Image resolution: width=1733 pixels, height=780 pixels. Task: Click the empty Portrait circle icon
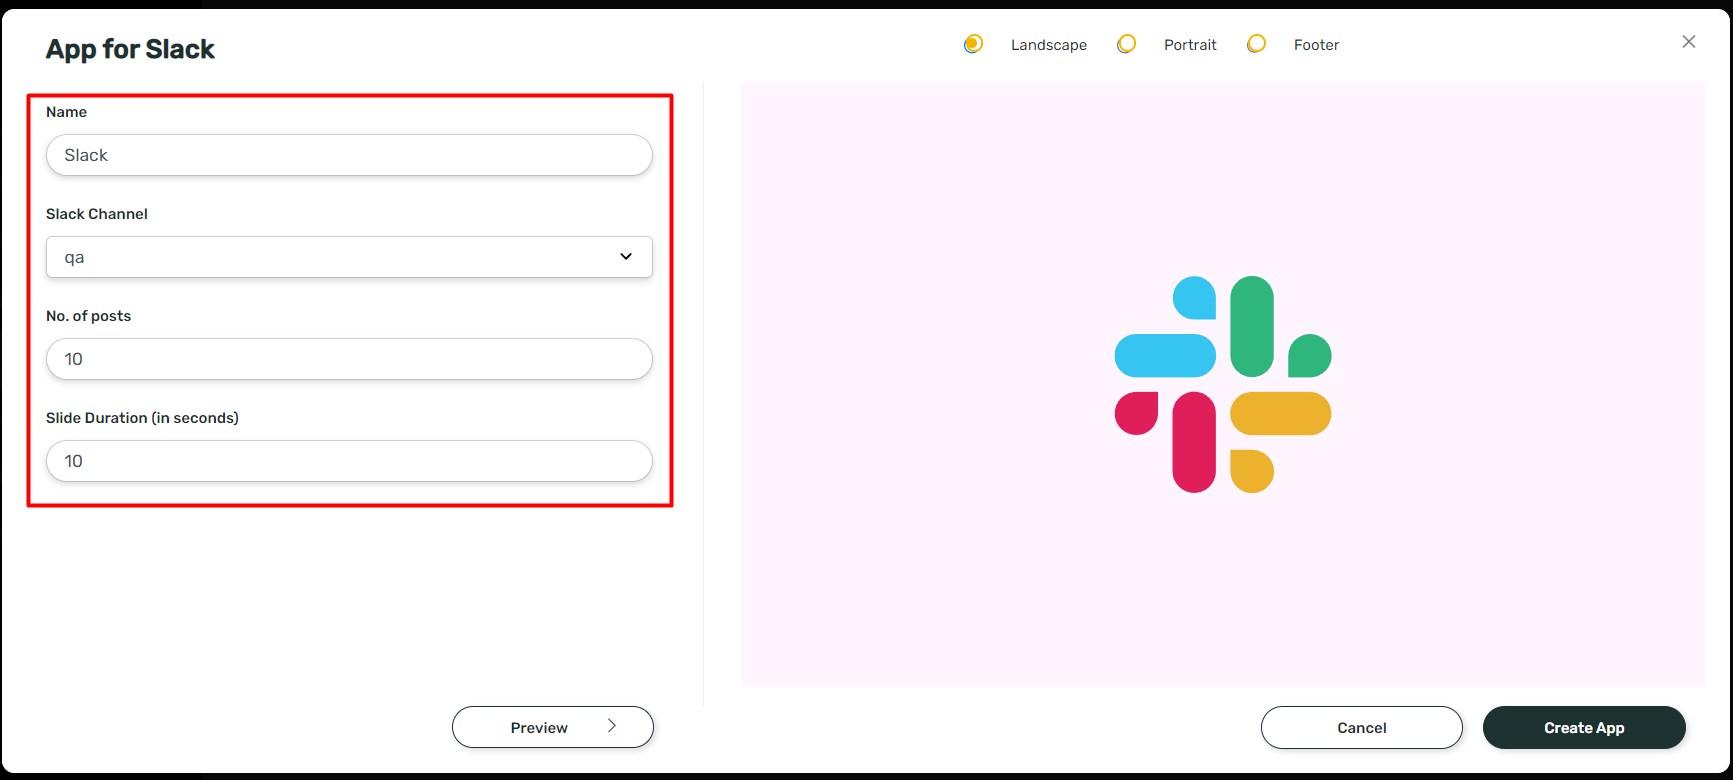(x=1127, y=44)
